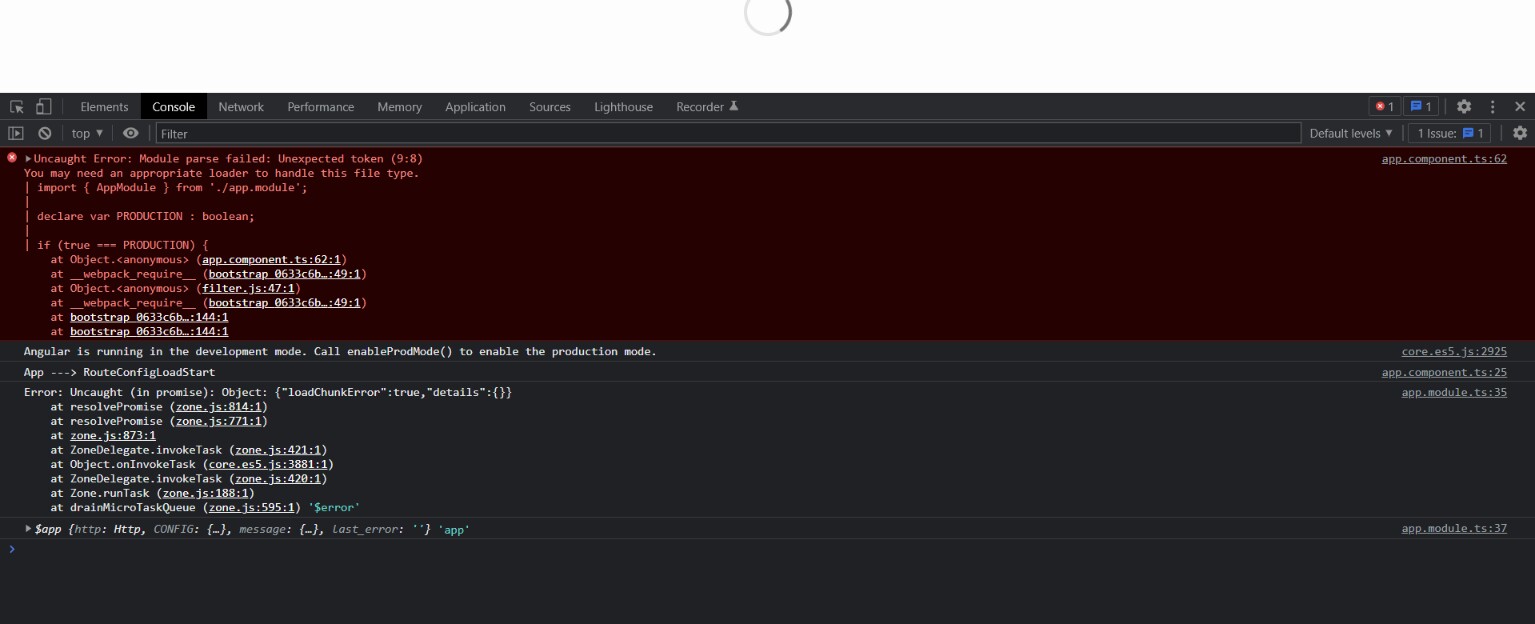
Task: Open the rightmost filter bar settings gear
Action: (1519, 133)
